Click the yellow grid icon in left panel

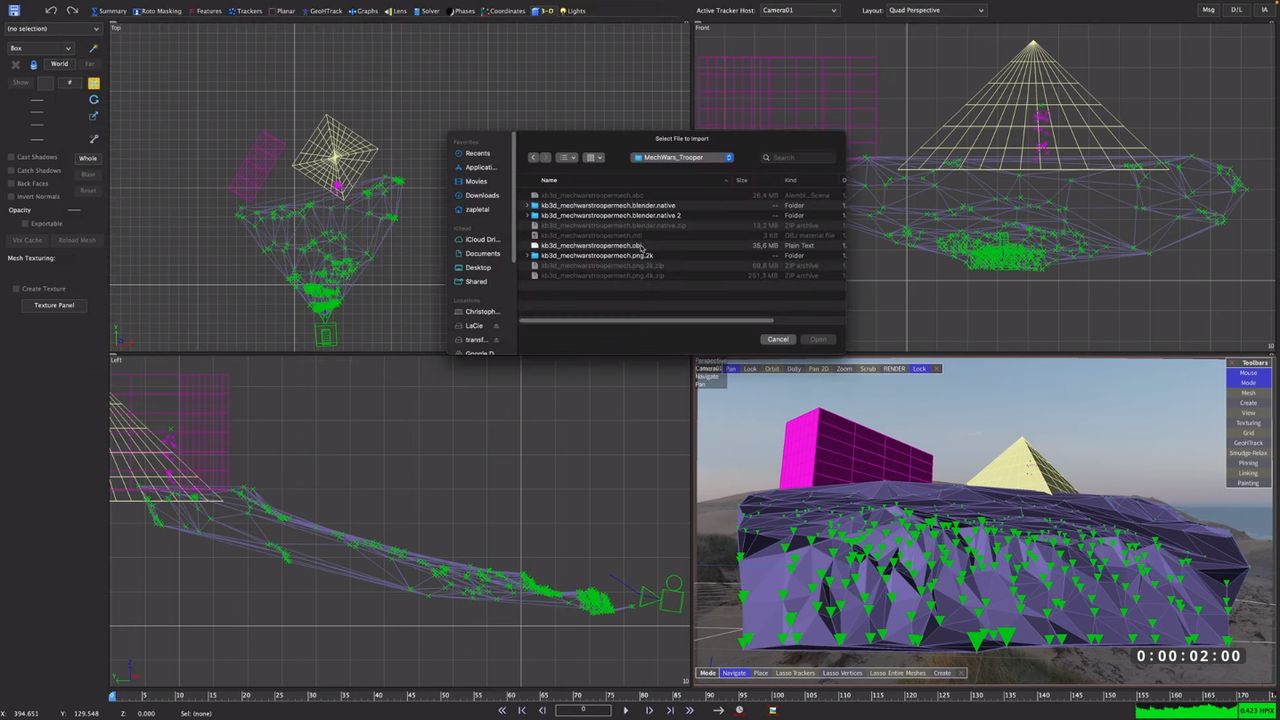94,83
